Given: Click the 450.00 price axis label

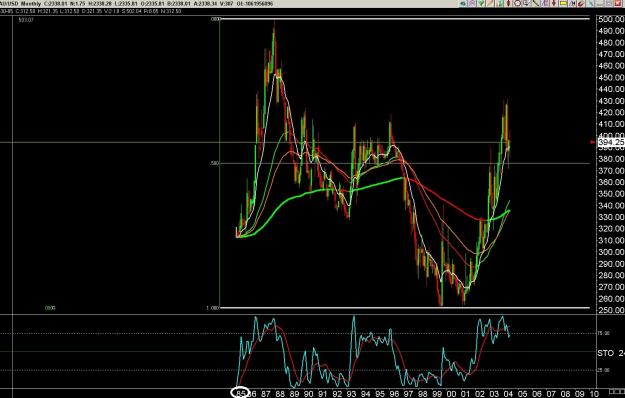Looking at the screenshot, I should tap(611, 77).
